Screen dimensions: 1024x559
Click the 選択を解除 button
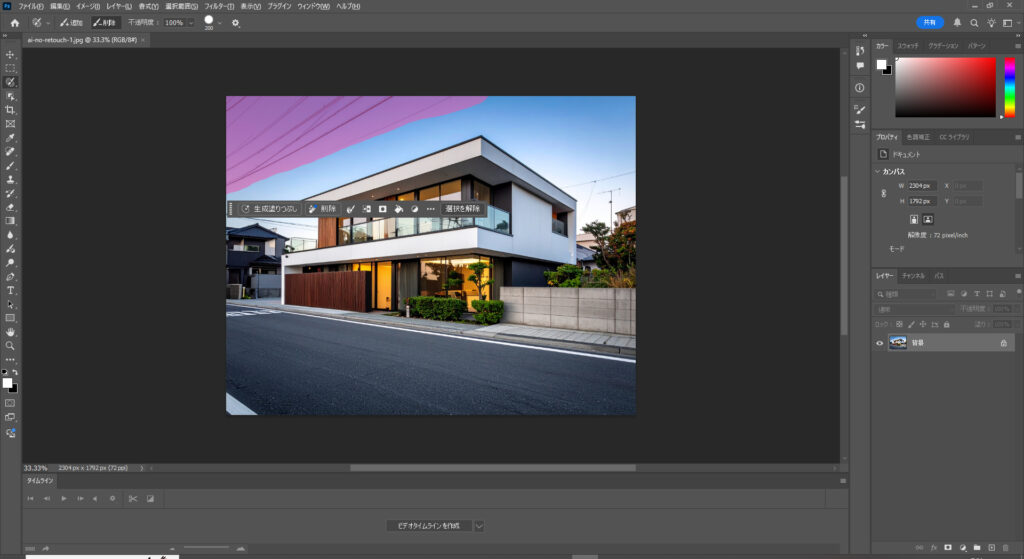point(463,209)
